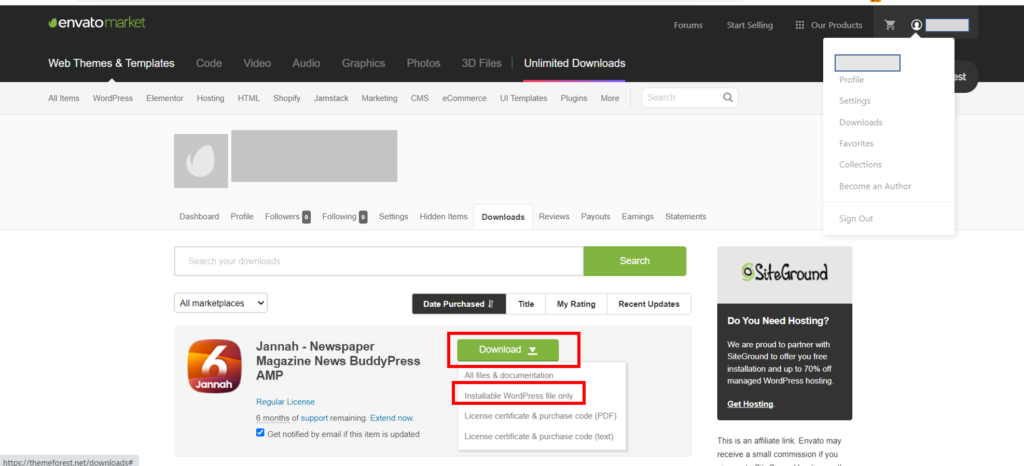The height and width of the screenshot is (466, 1024).
Task: Expand the green Download button menu
Action: (x=507, y=350)
